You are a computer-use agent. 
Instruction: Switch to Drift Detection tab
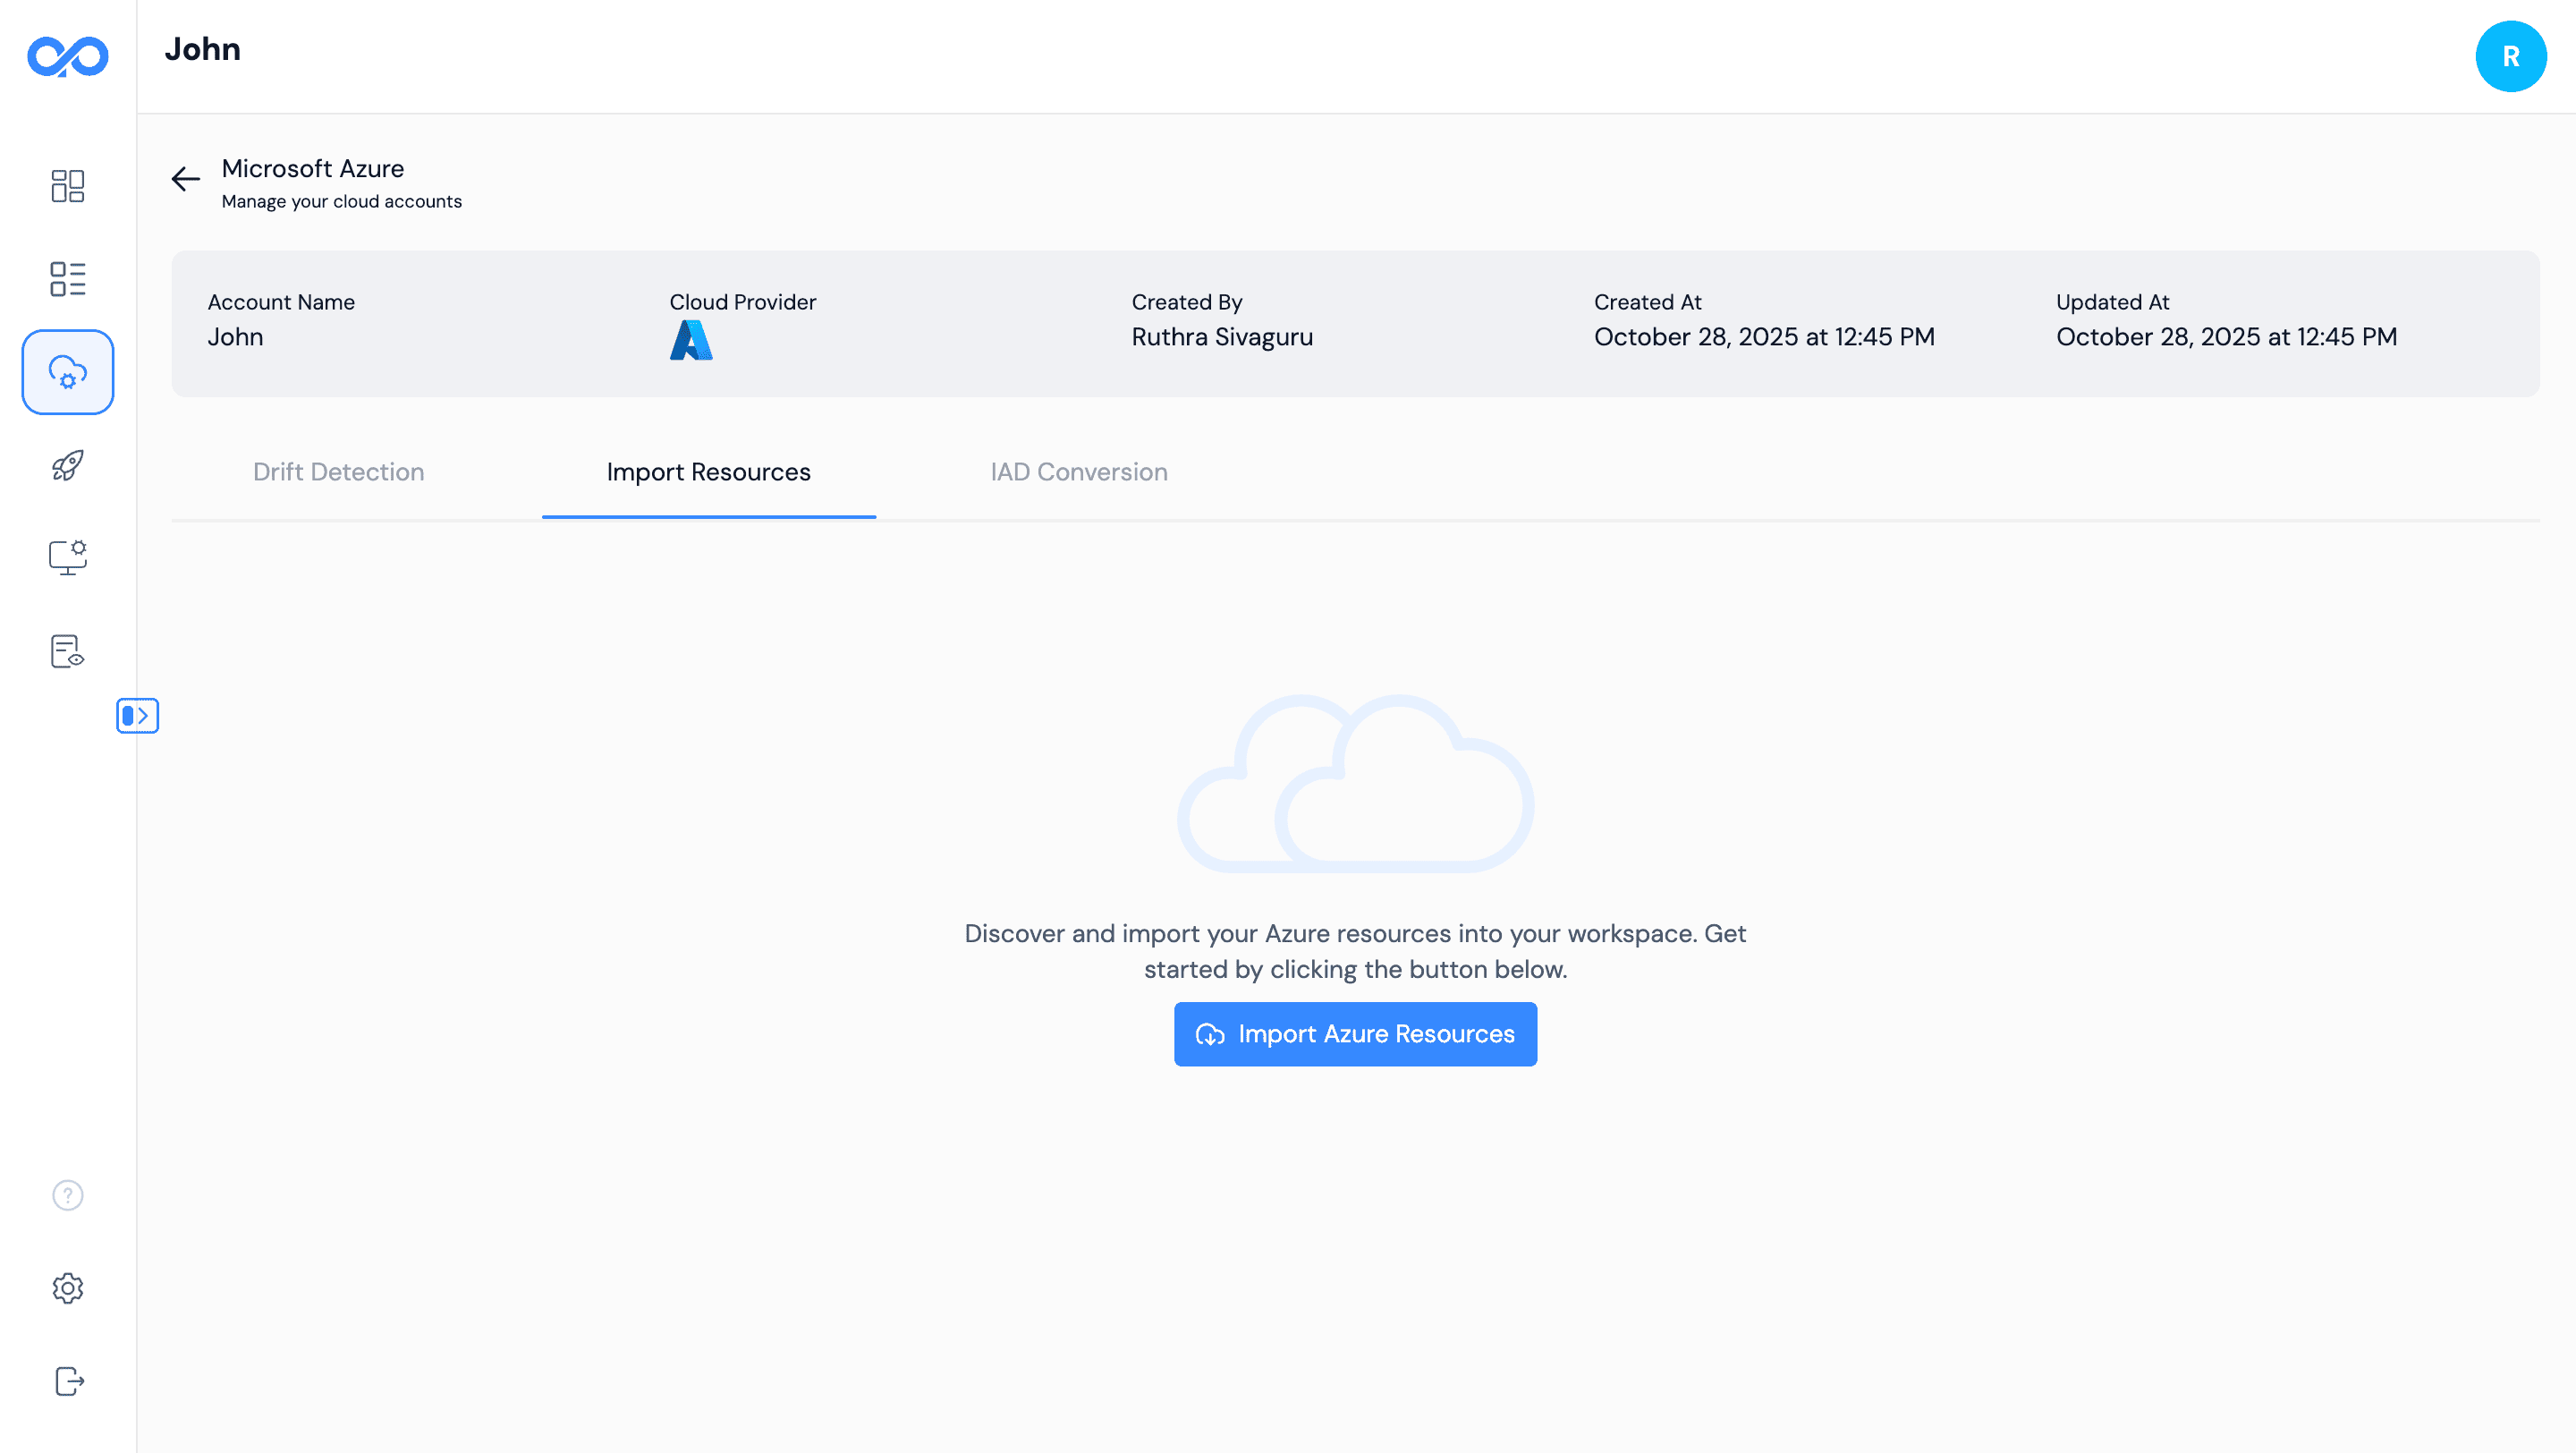338,472
